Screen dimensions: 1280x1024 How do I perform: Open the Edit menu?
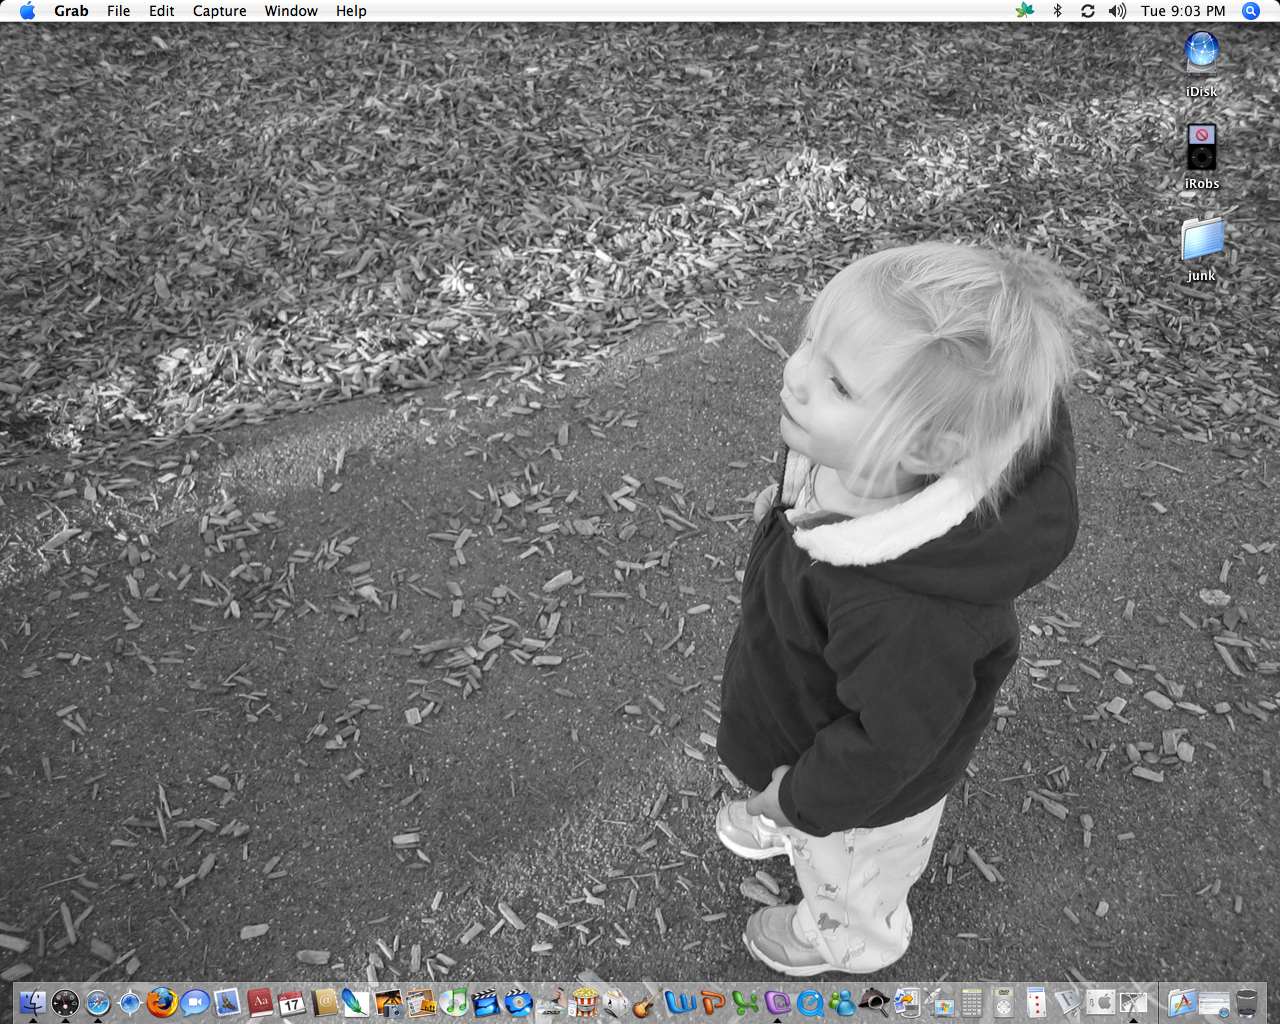(x=161, y=11)
